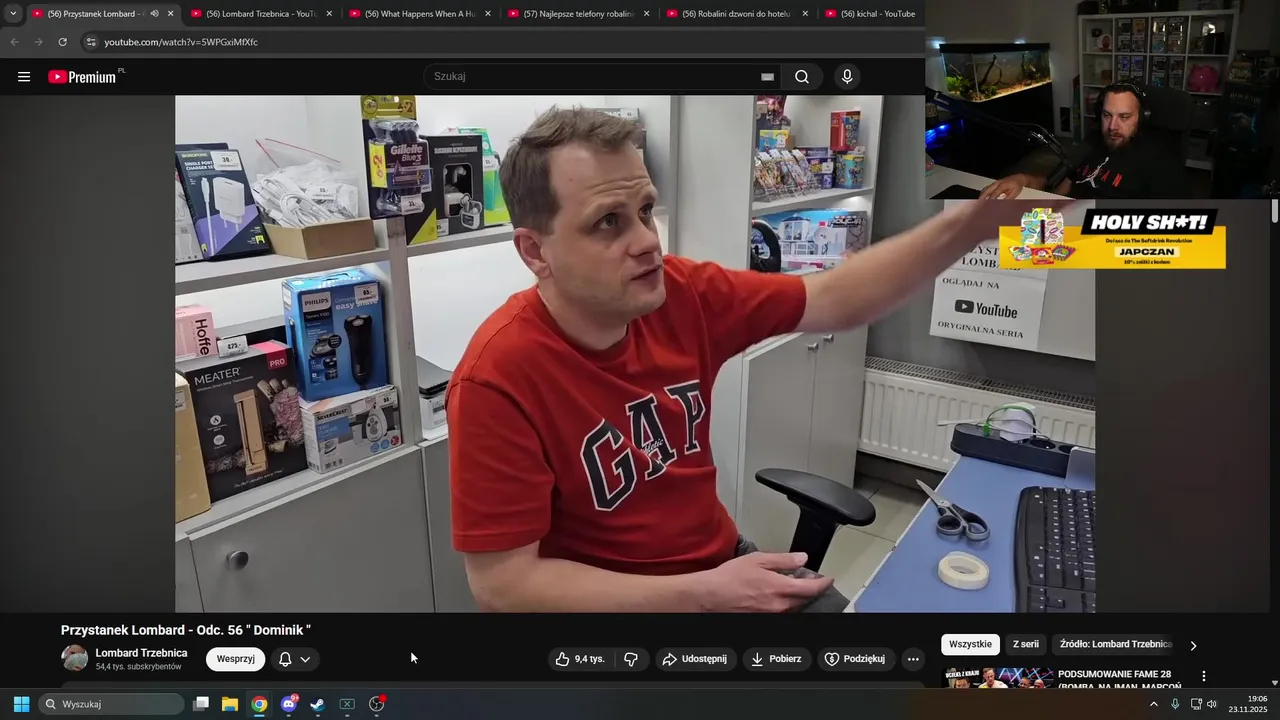The image size is (1280, 720).
Task: Close the What Happens When A Hu tab
Action: point(488,14)
